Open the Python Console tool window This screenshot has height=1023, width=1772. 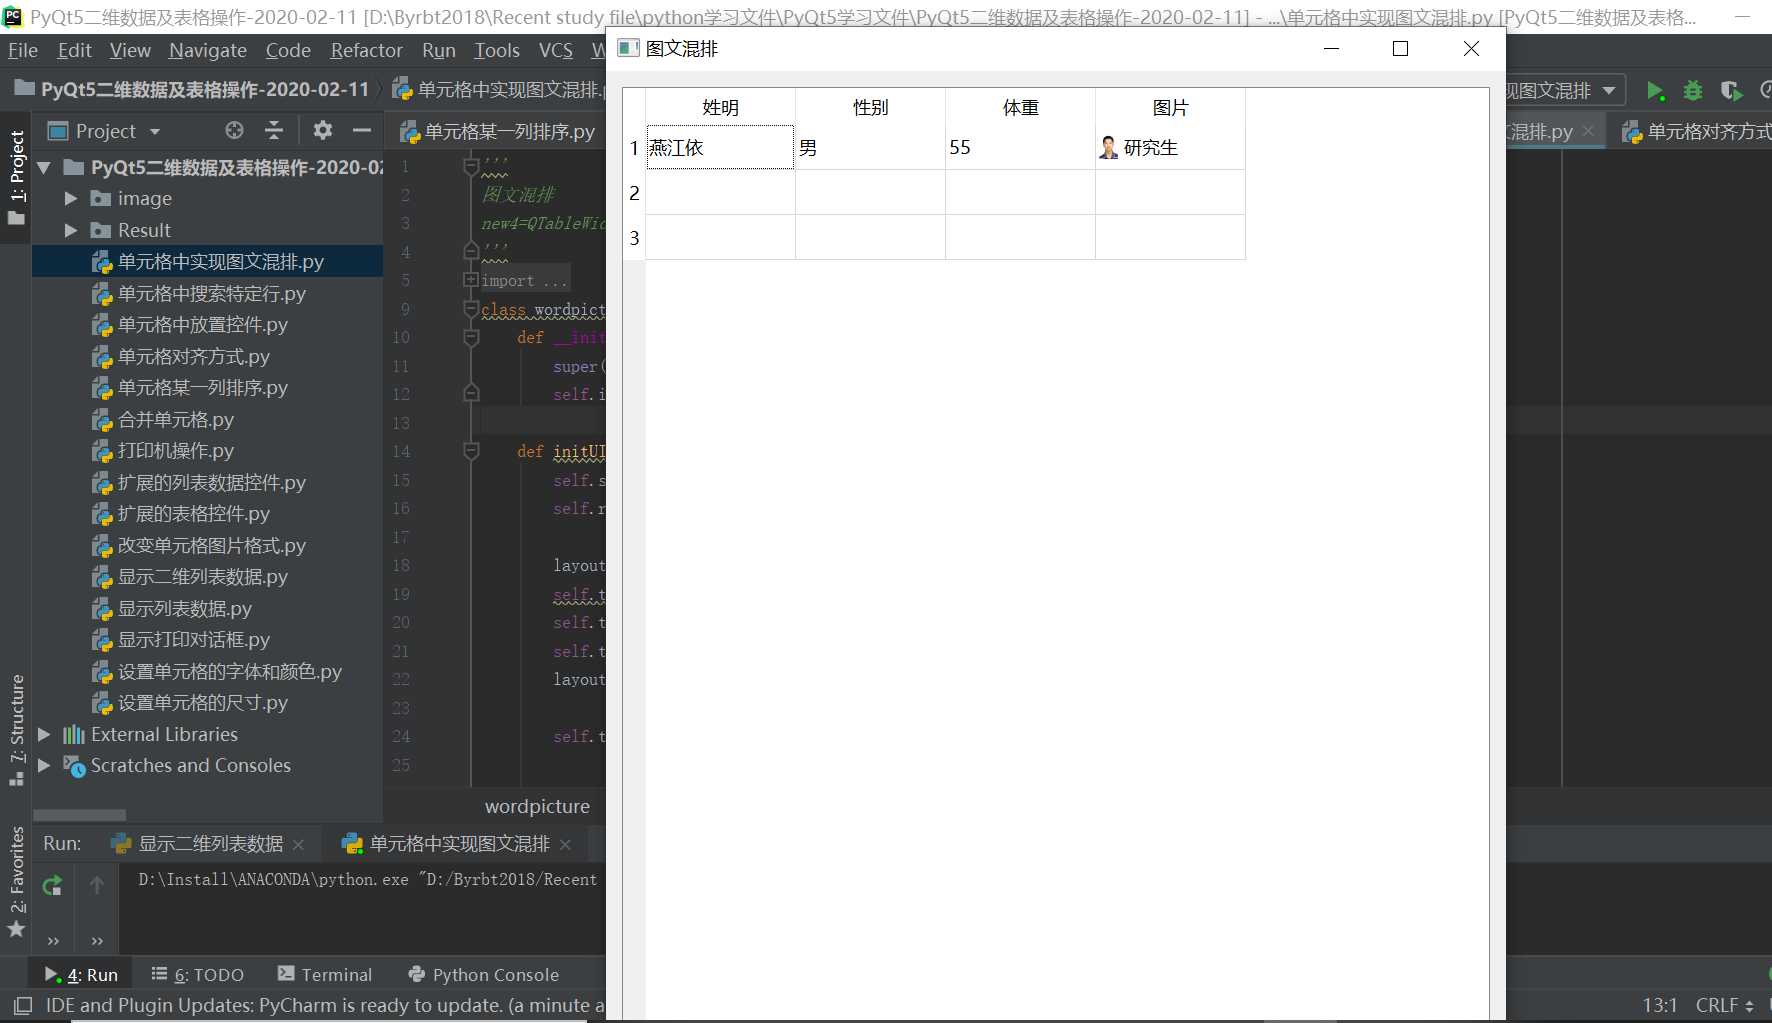(484, 974)
